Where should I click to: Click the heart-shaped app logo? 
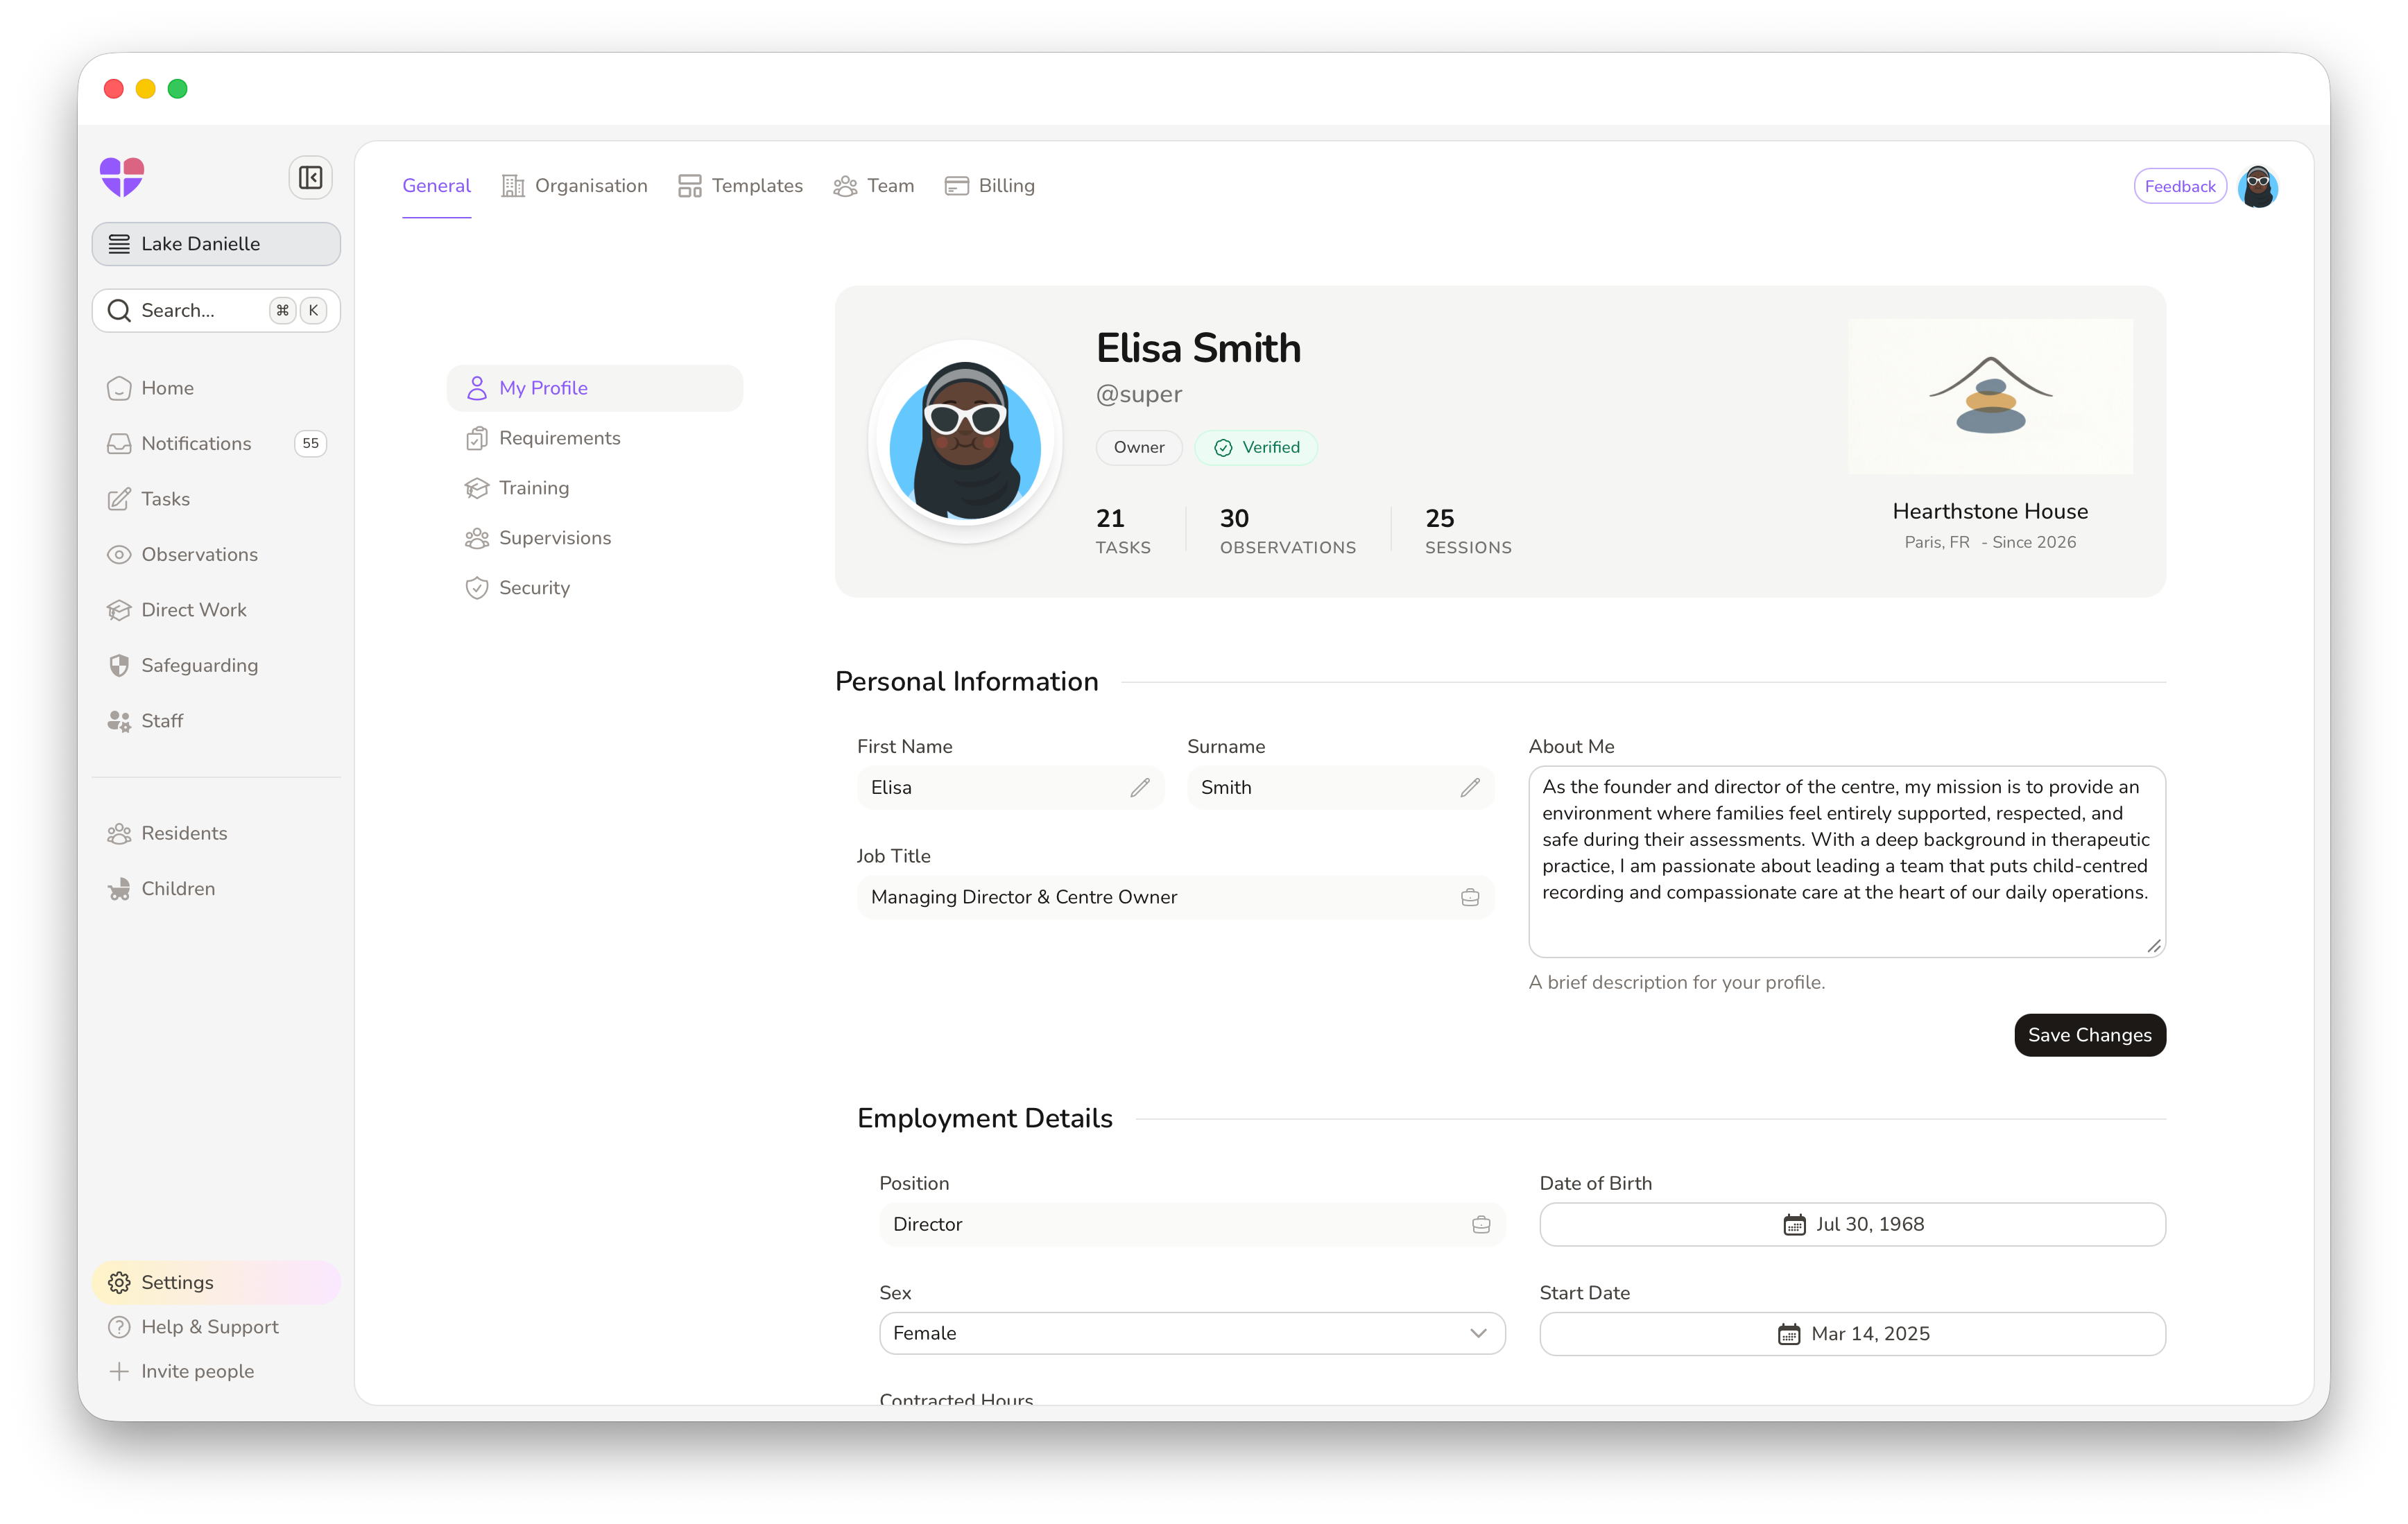pos(122,177)
